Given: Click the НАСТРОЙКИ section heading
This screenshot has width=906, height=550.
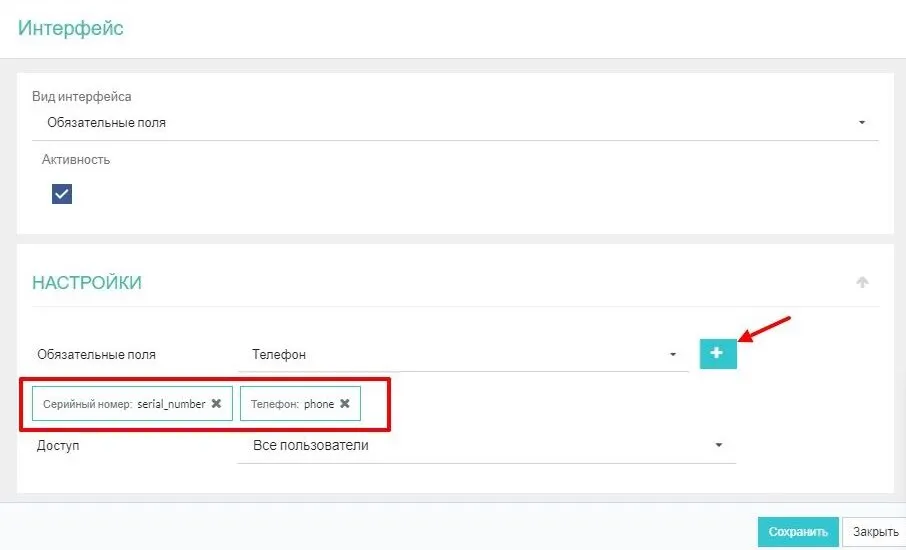Looking at the screenshot, I should [87, 283].
